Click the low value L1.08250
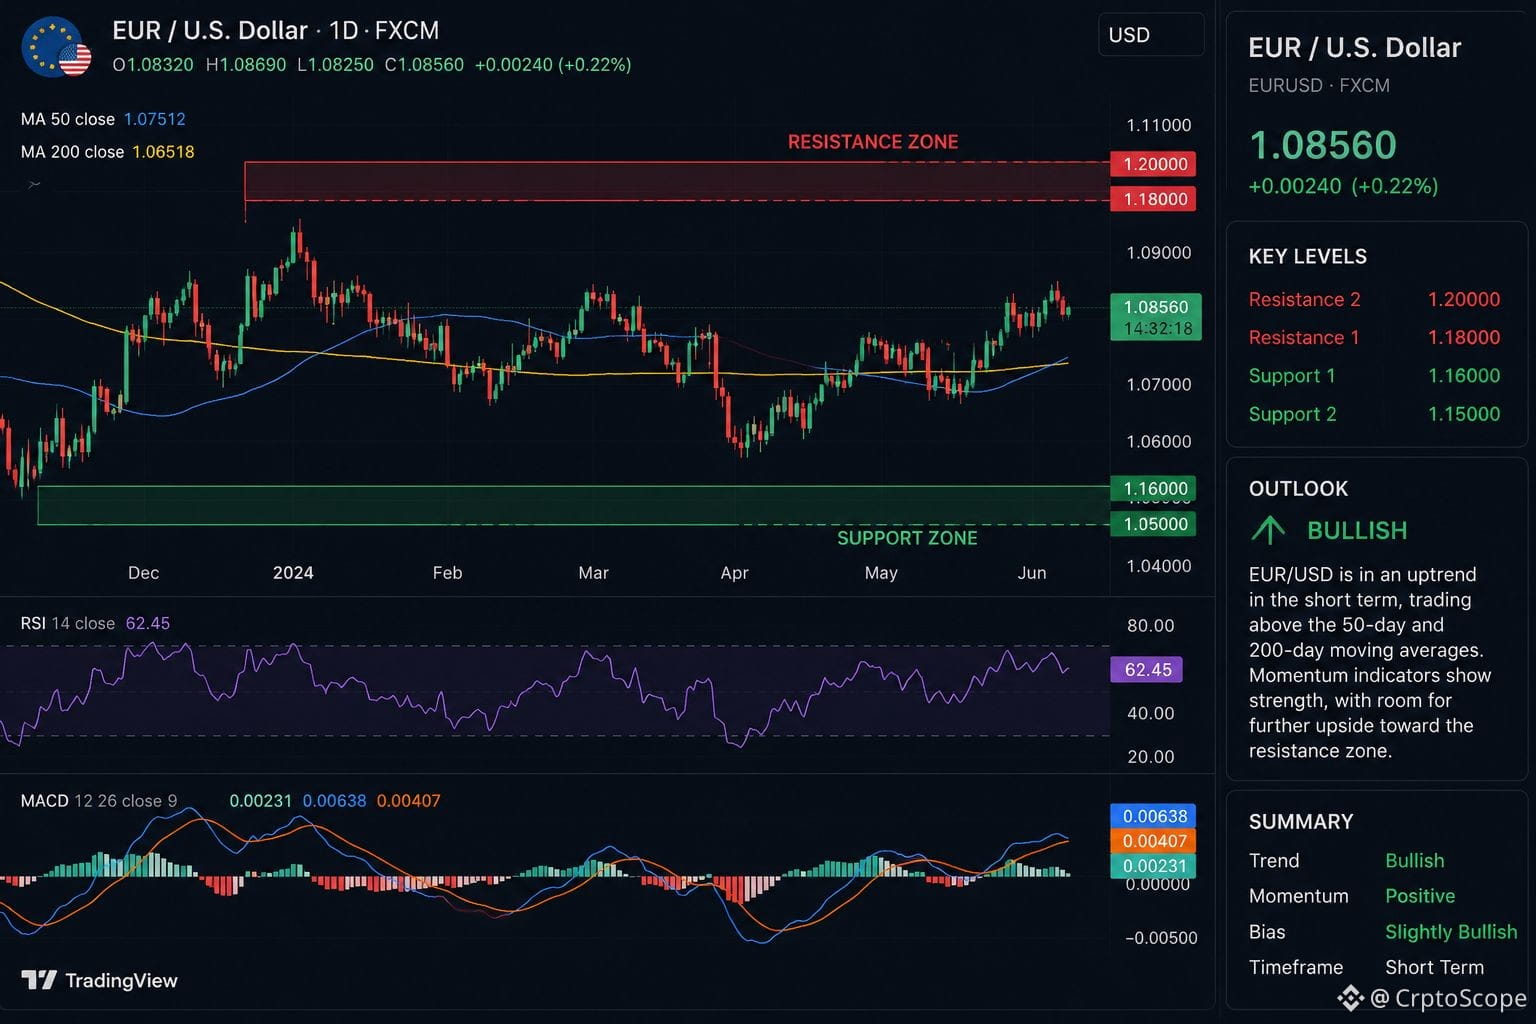Viewport: 1536px width, 1024px height. point(335,65)
